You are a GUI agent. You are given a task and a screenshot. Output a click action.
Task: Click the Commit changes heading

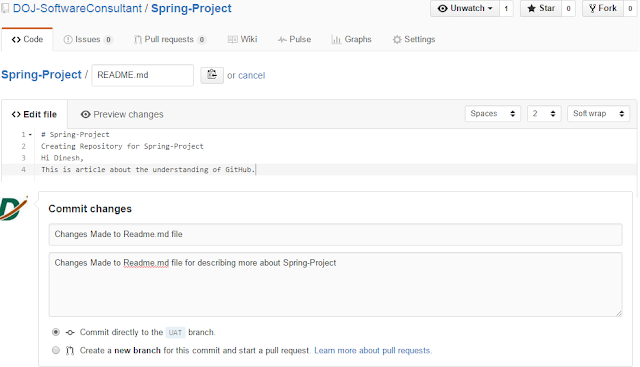(90, 209)
